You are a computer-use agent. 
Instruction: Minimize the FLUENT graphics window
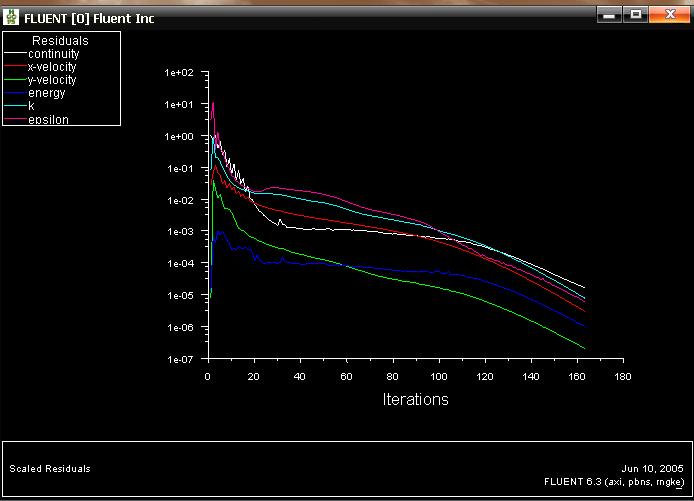(x=609, y=15)
